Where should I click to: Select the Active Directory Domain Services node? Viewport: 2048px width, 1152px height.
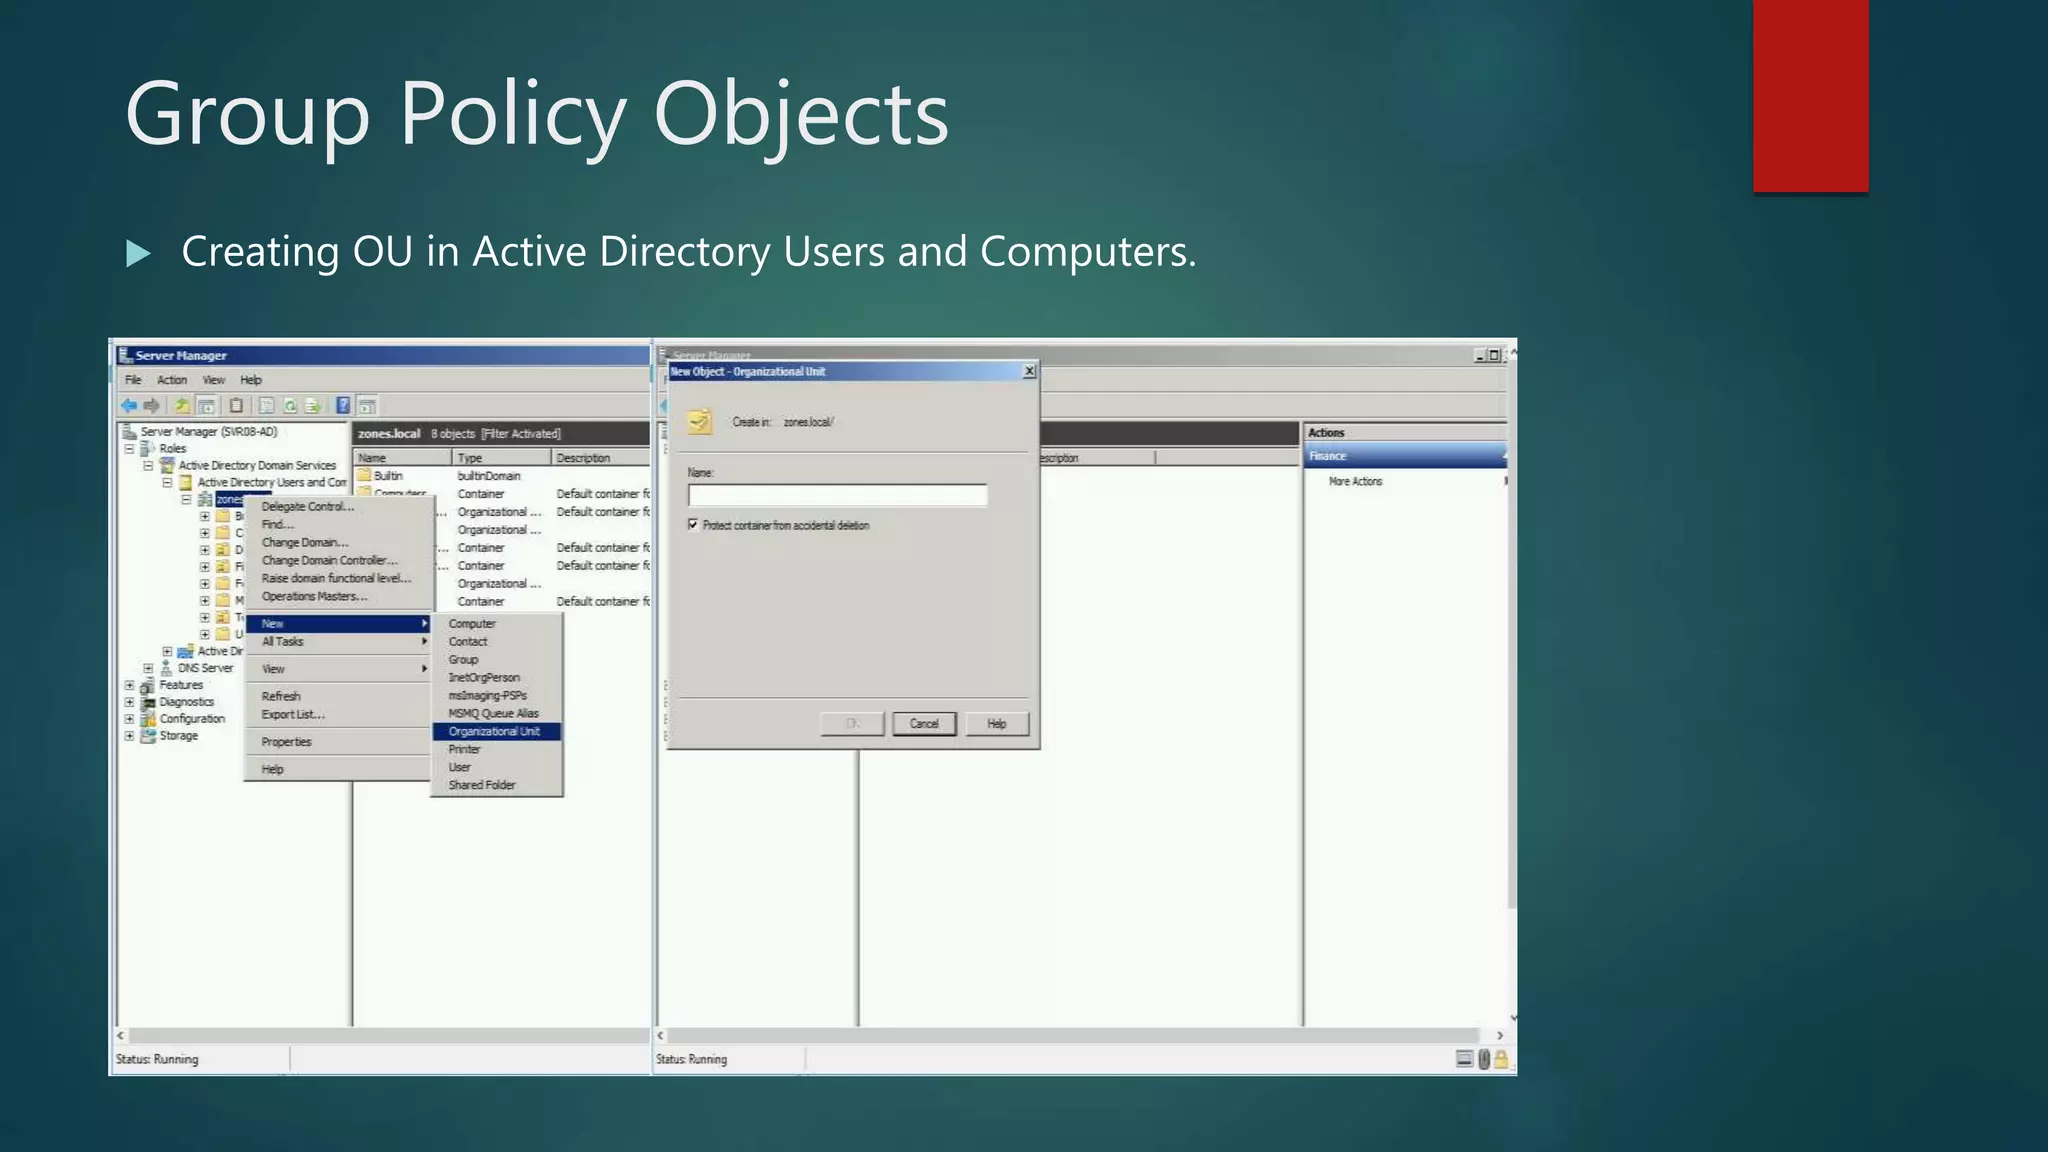pos(257,466)
